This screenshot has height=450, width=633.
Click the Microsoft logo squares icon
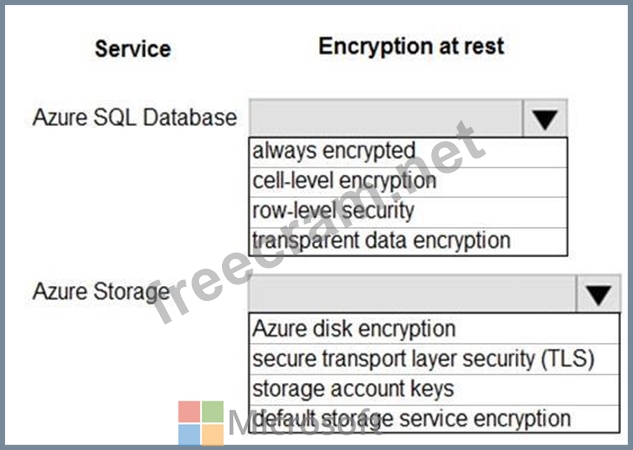click(201, 423)
